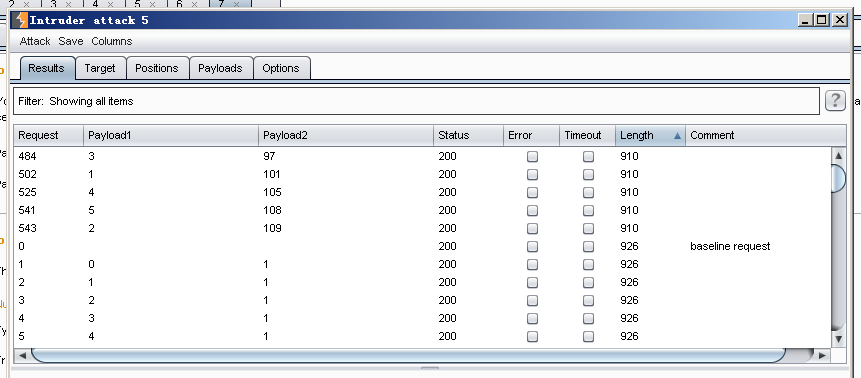The image size is (861, 378).
Task: Minimize the Intruder attack 5 window
Action: (806, 20)
